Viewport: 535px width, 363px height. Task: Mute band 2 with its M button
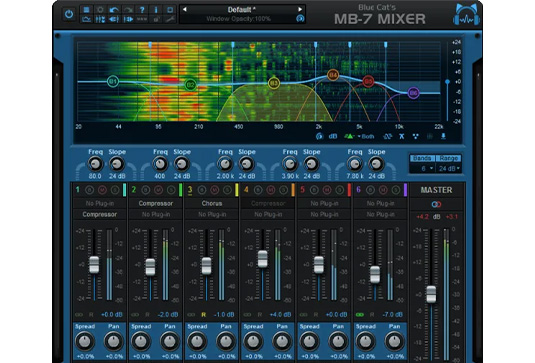point(158,190)
